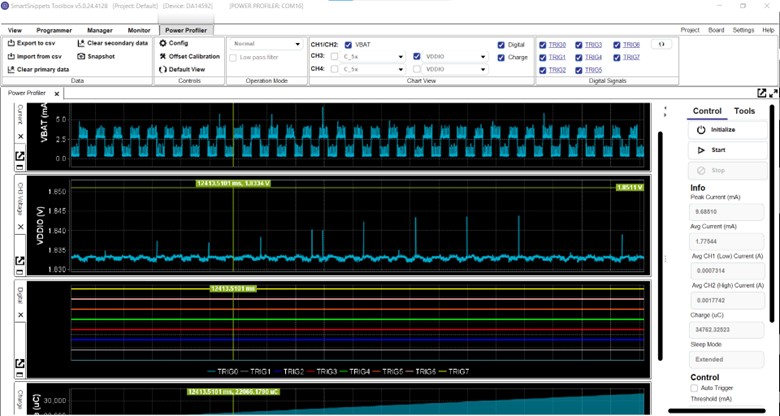Click the TRIG4 link
780x416 pixels.
click(x=593, y=57)
